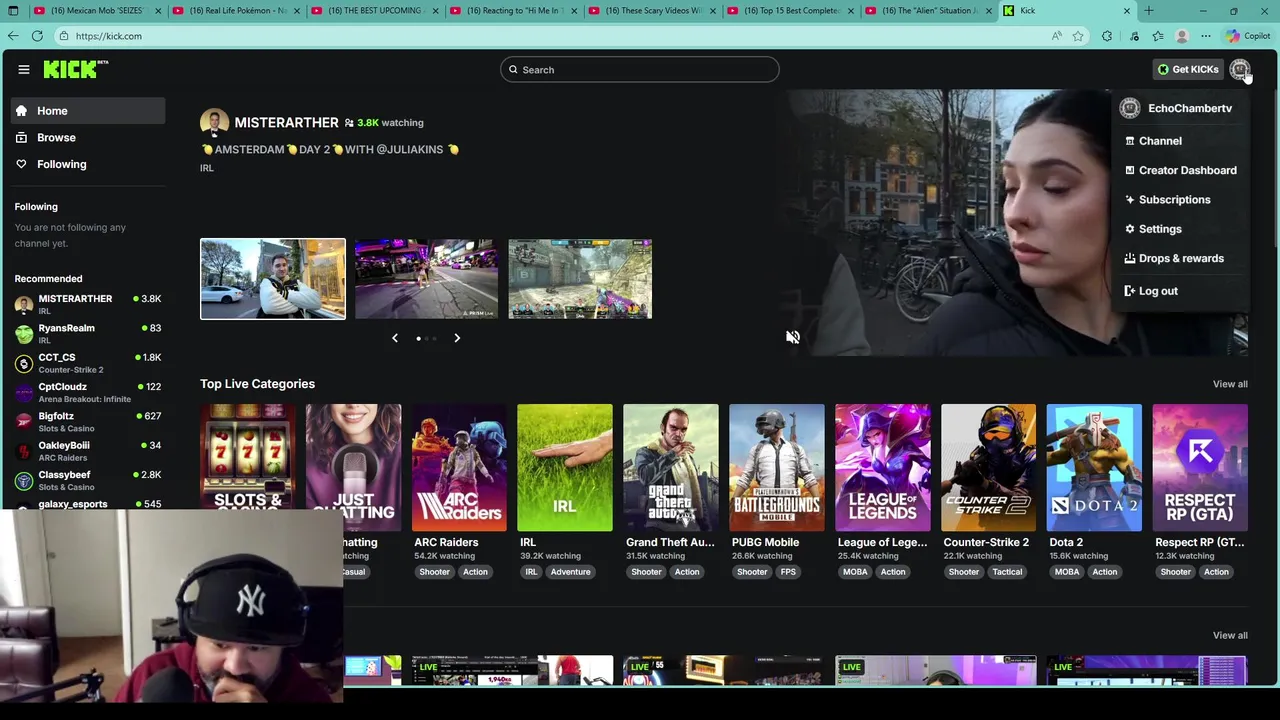This screenshot has width=1280, height=720.
Task: Open recommended channel MISTERARTHER in sidebar
Action: (x=88, y=304)
